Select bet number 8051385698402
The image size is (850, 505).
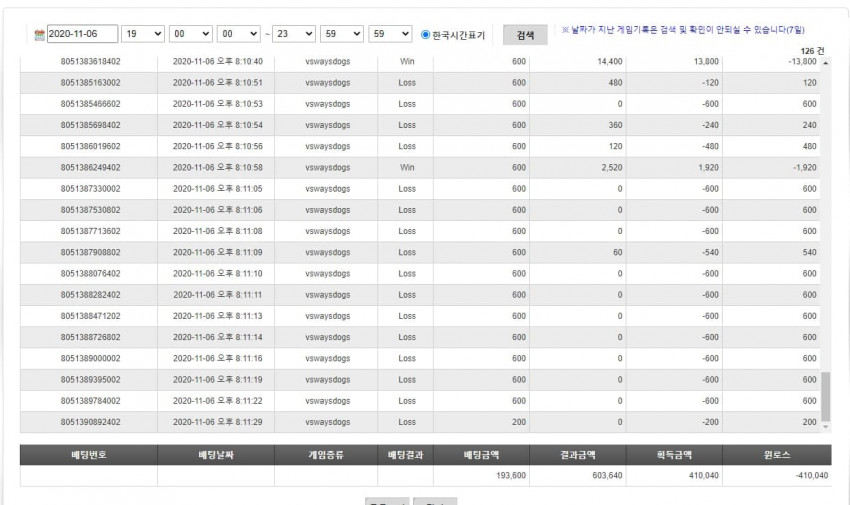coord(91,125)
